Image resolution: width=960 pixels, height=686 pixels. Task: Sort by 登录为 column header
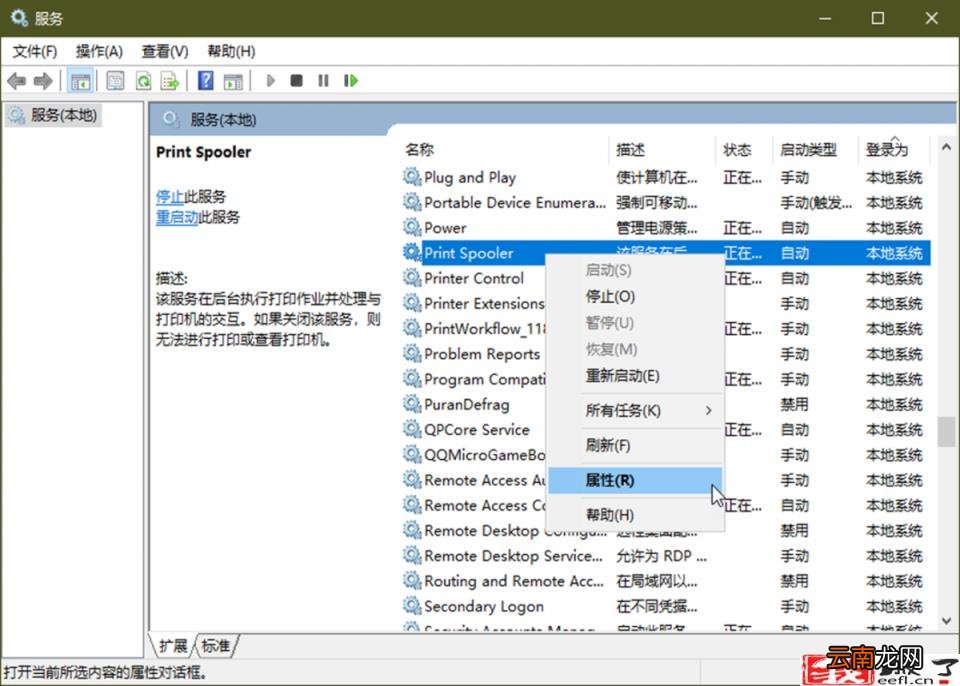(x=894, y=149)
